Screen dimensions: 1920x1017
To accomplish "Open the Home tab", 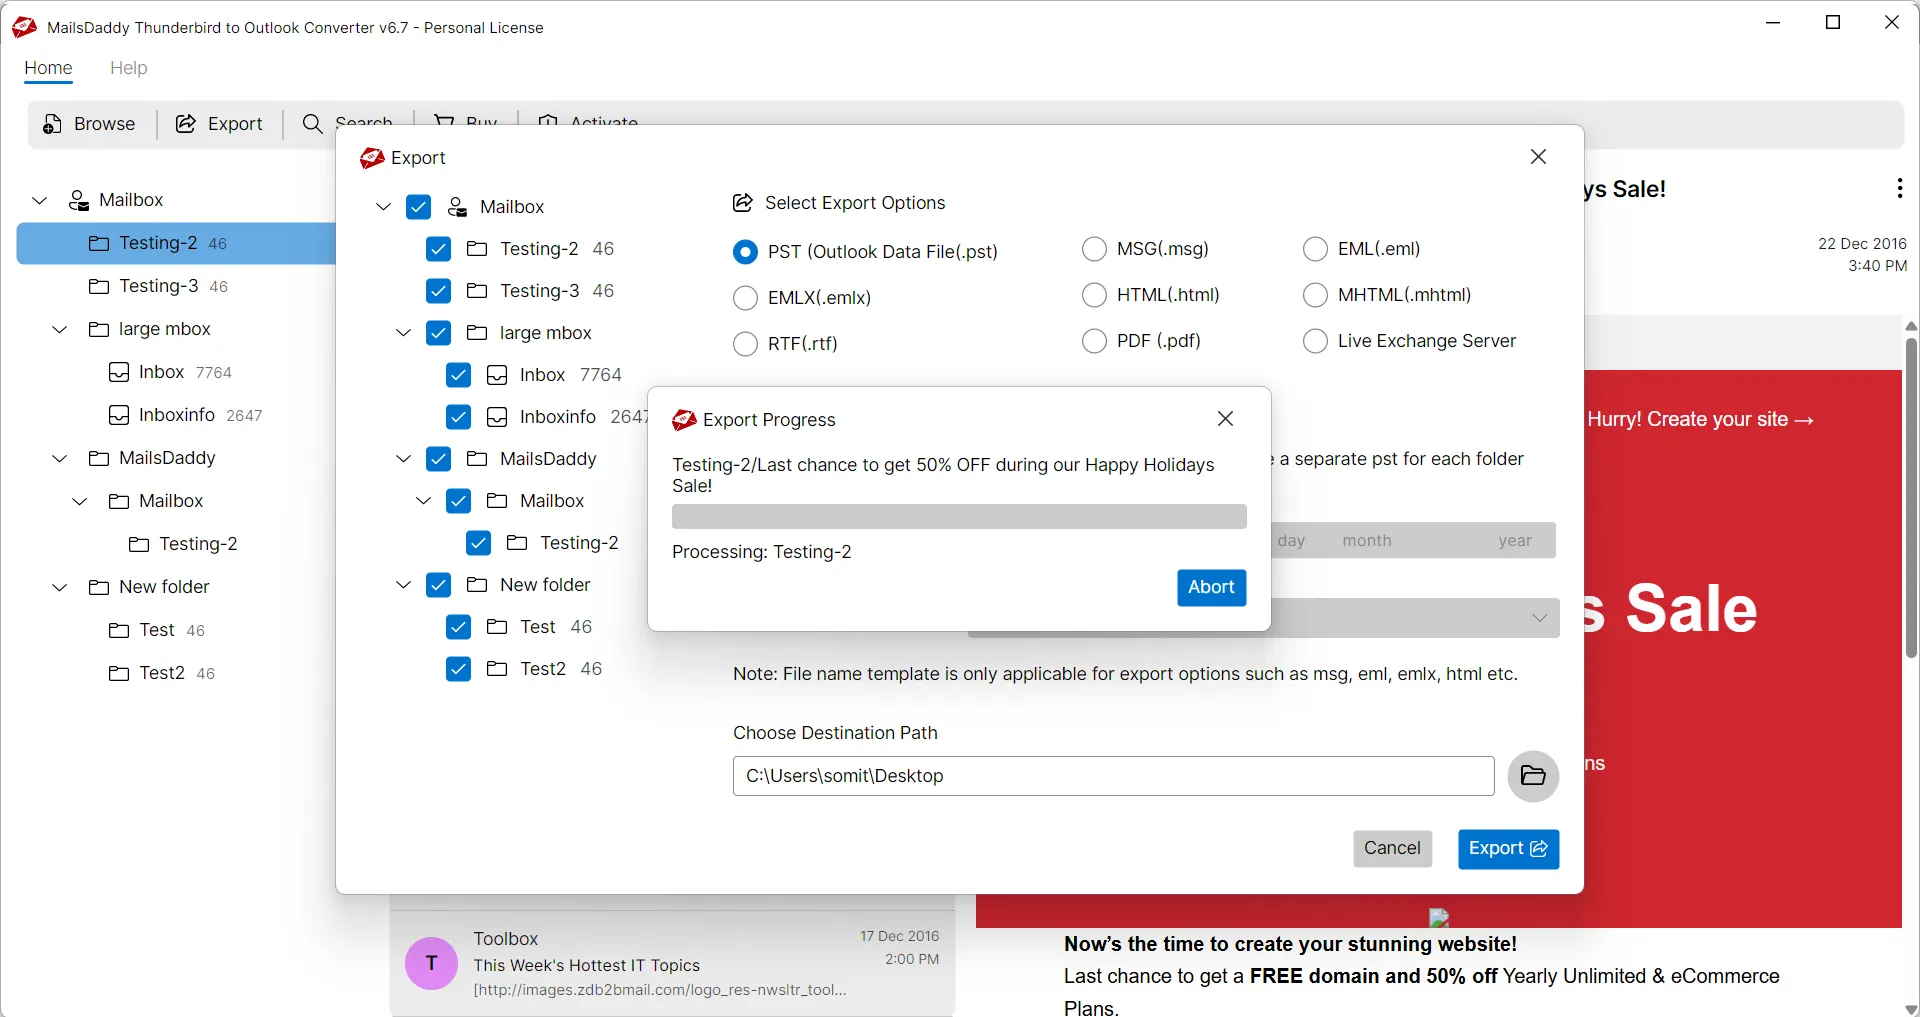I will click(48, 68).
